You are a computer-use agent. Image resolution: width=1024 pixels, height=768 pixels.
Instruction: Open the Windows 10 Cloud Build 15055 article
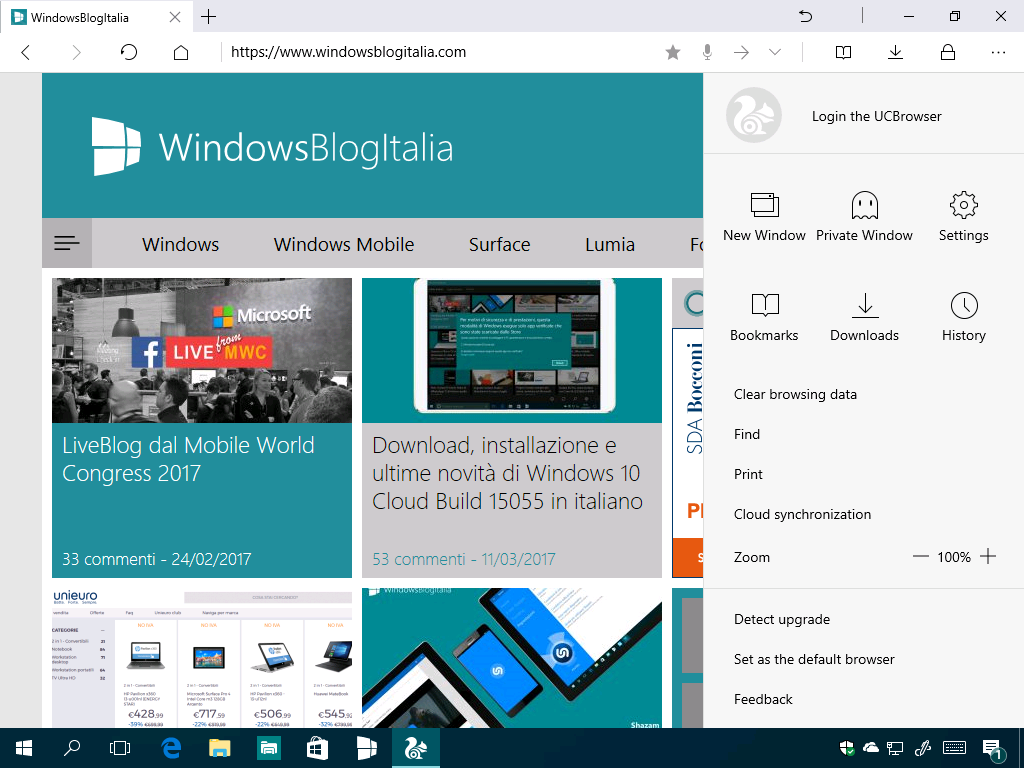(x=507, y=473)
